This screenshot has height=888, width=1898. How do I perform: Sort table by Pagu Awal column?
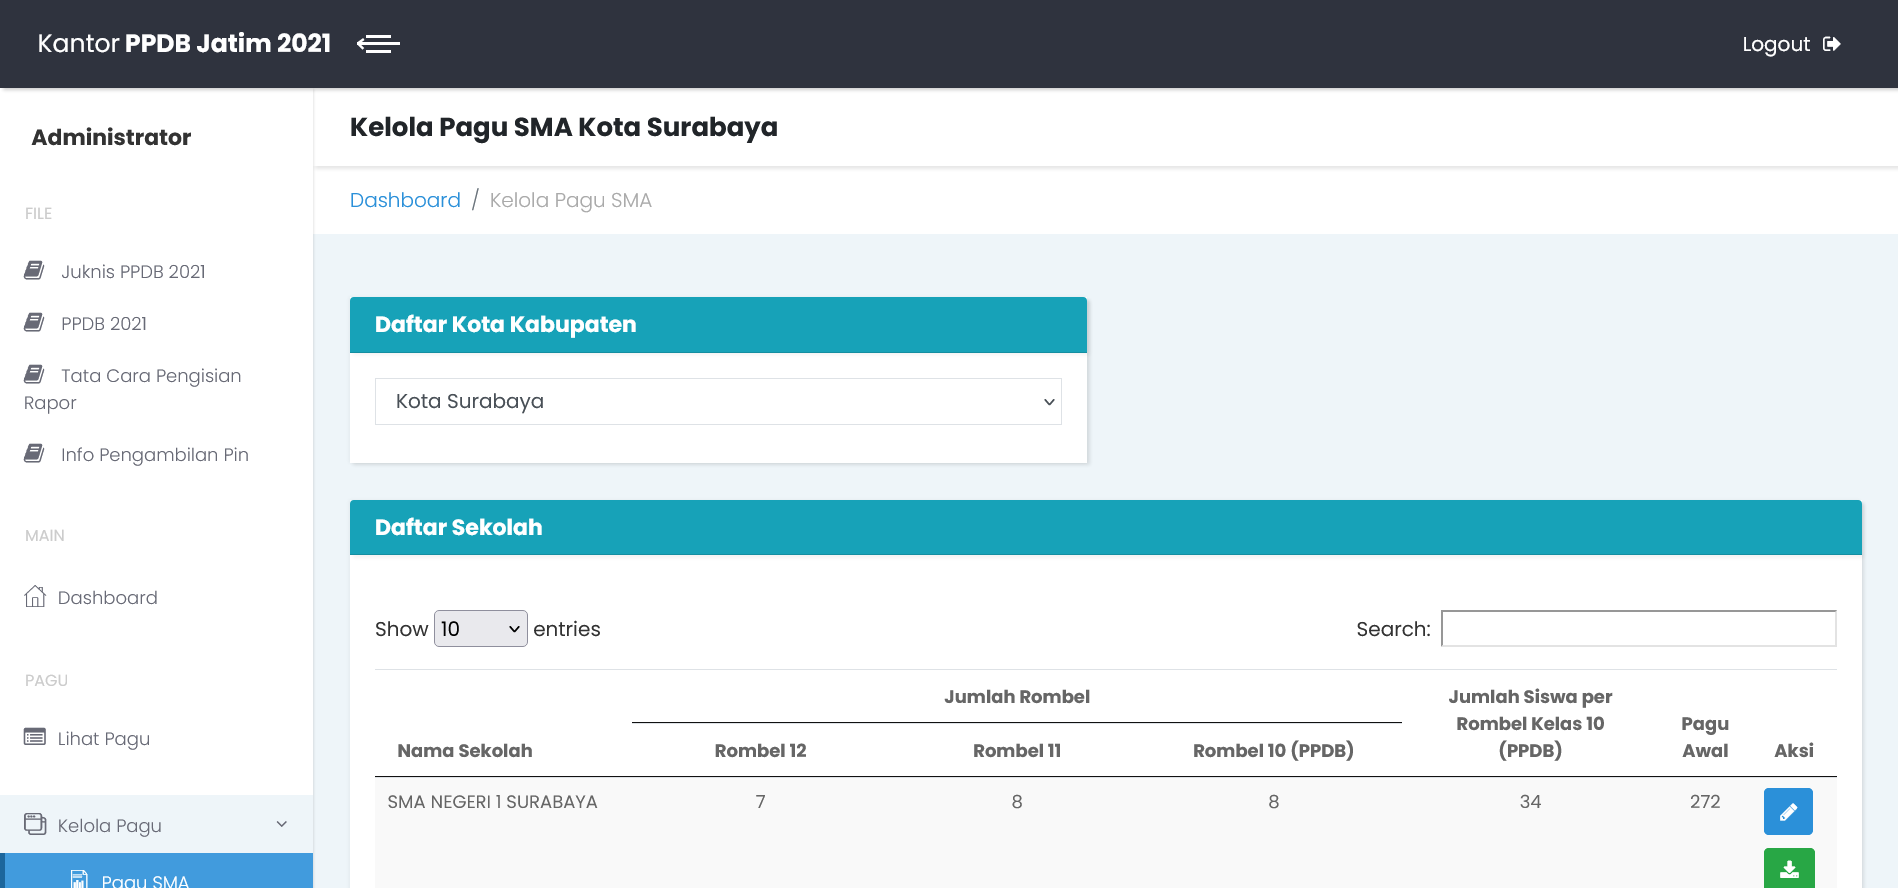(x=1704, y=737)
